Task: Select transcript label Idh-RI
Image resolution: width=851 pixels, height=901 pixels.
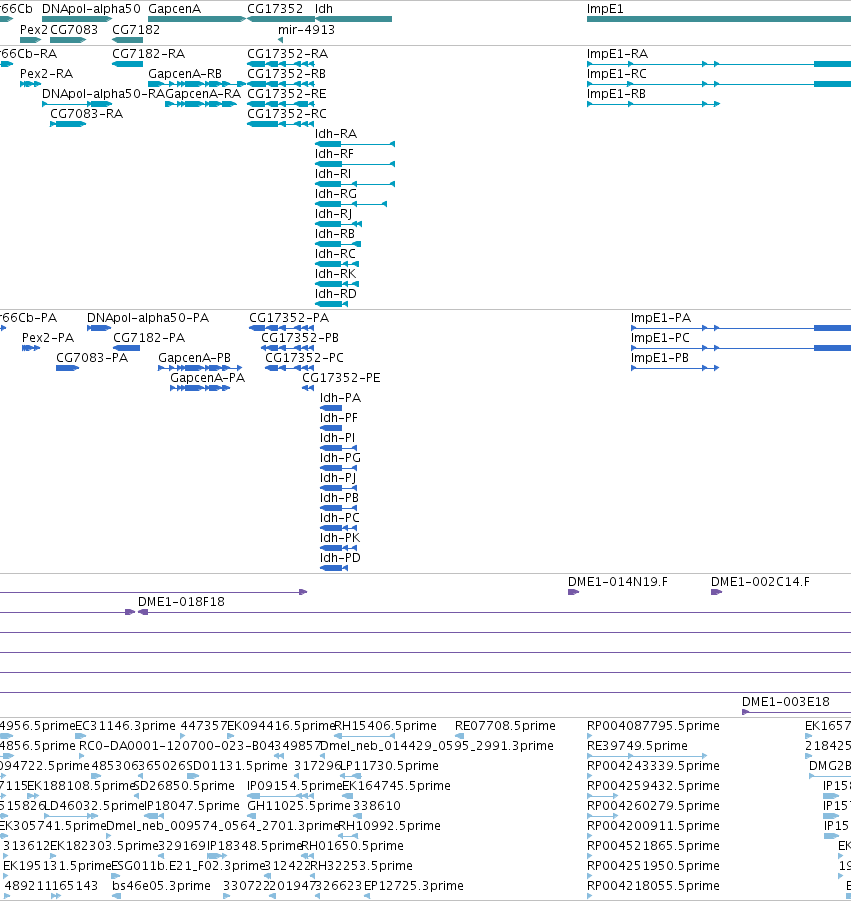Action: 333,174
